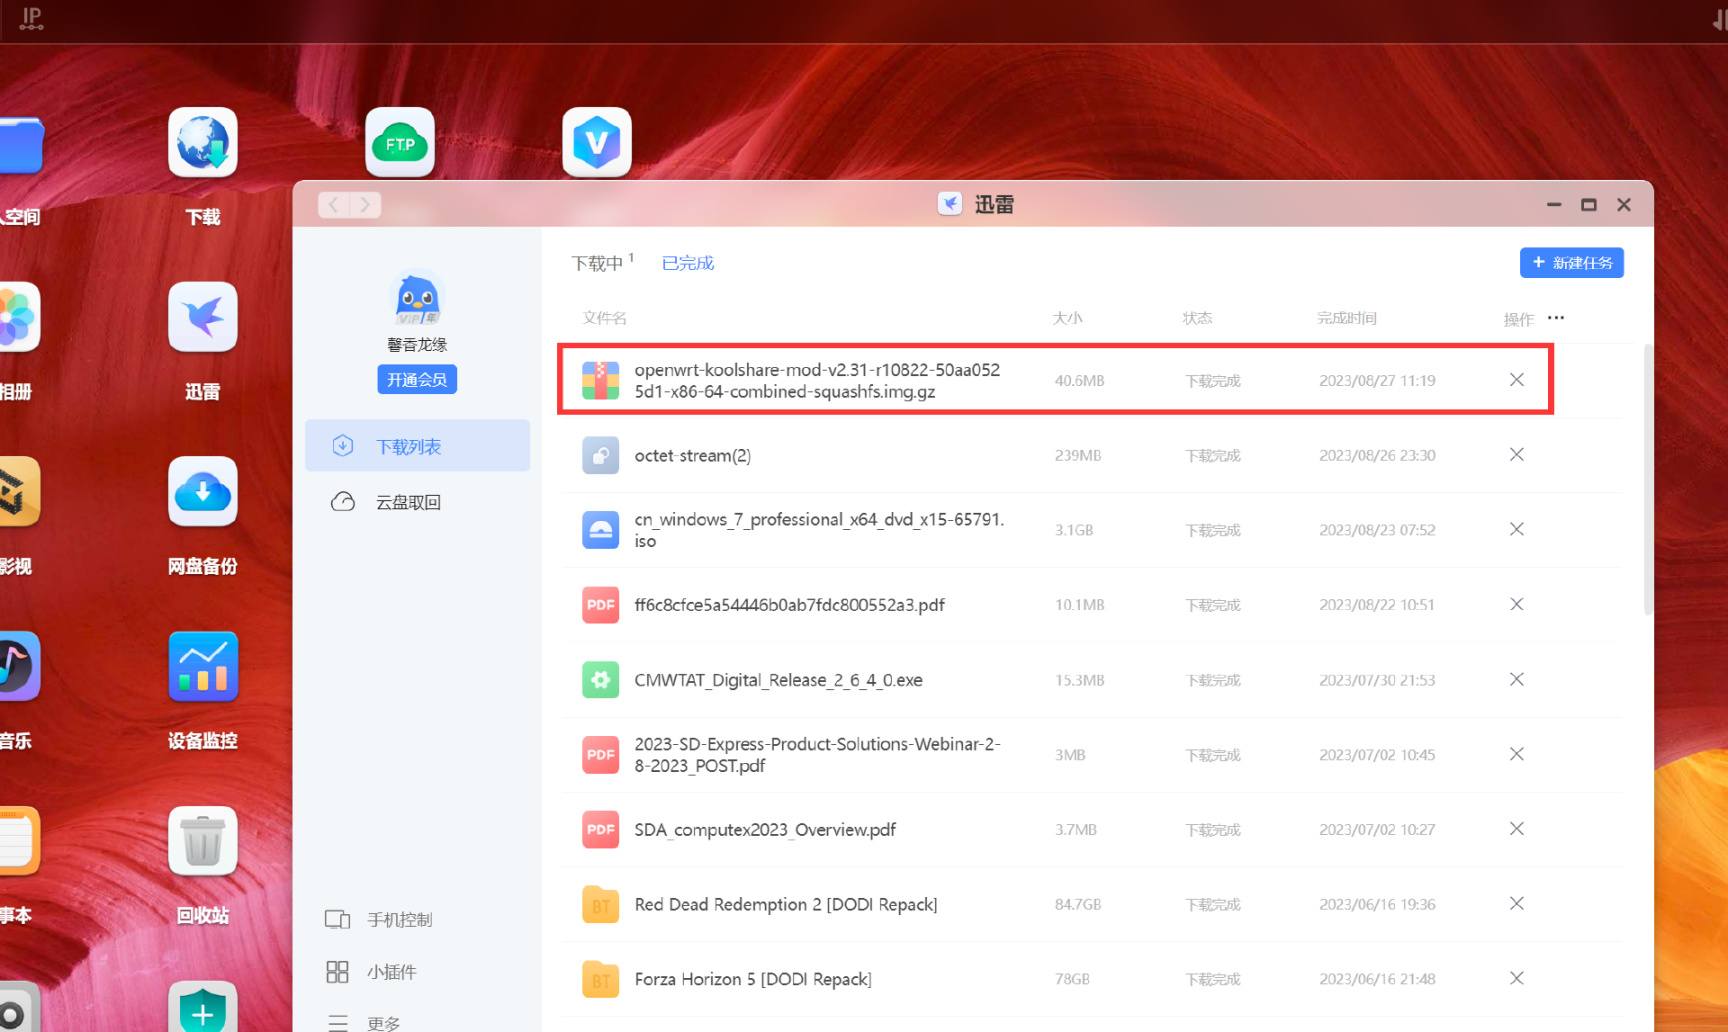Remove the octet-stream(2) task
This screenshot has height=1032, width=1728.
click(x=1517, y=455)
